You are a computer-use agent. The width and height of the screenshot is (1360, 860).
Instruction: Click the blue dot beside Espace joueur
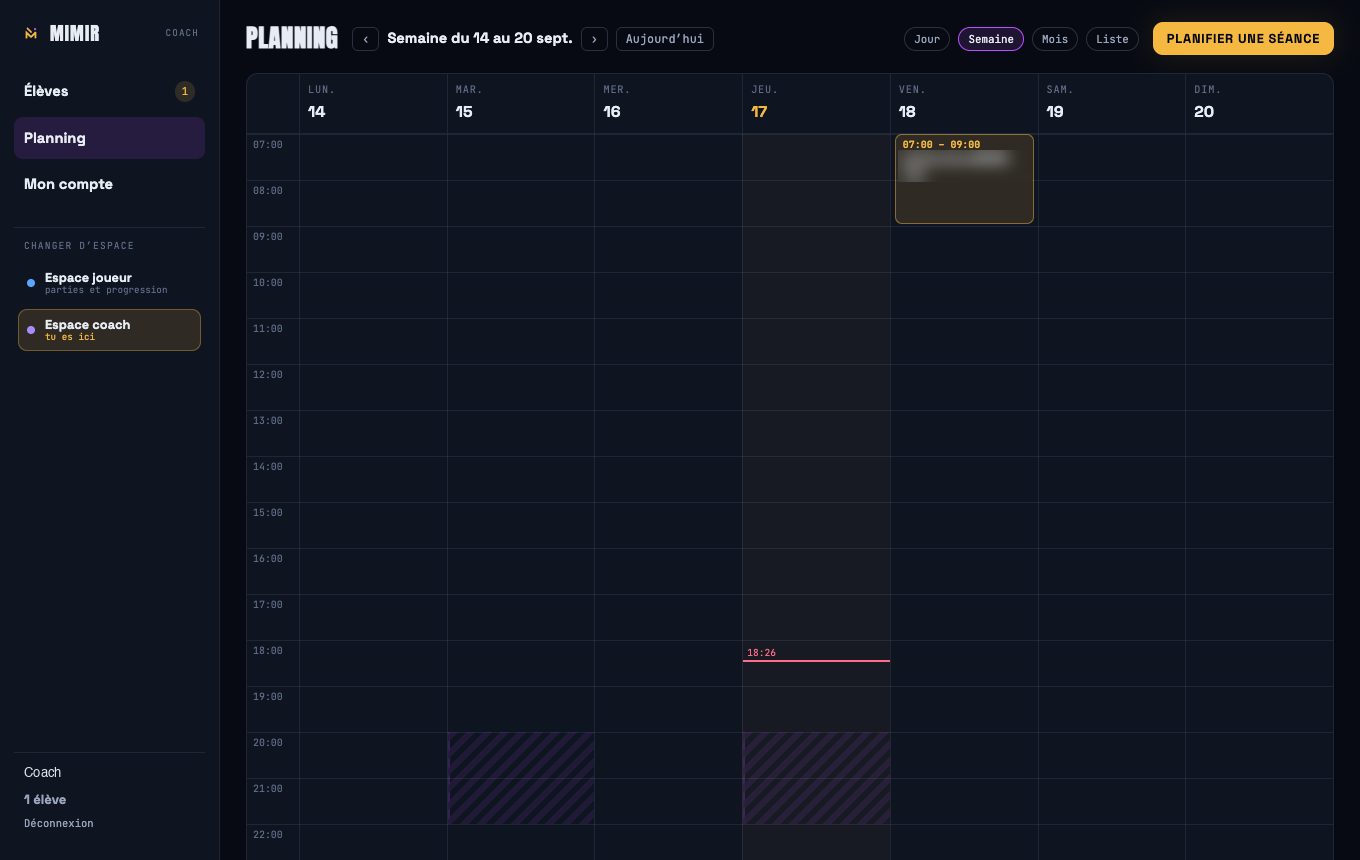[31, 283]
